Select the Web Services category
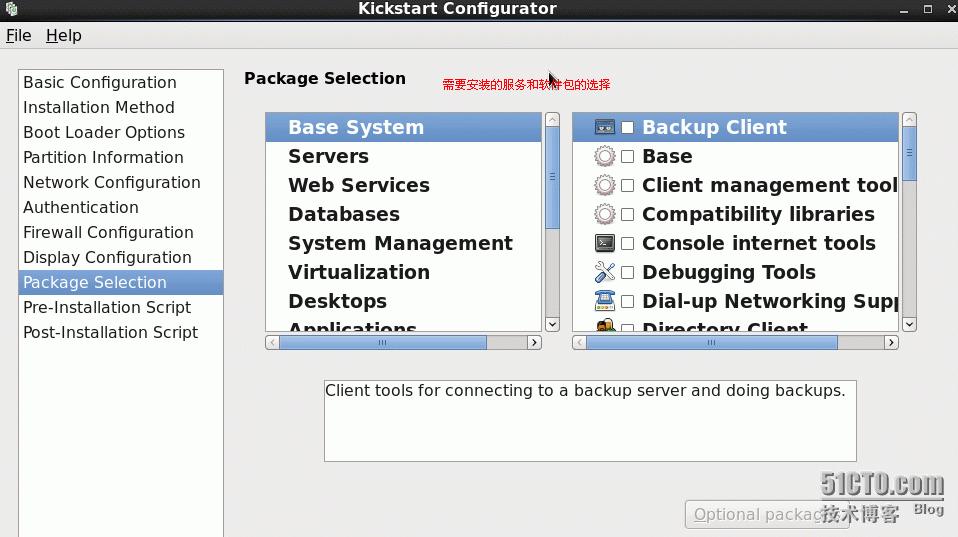 click(403, 185)
